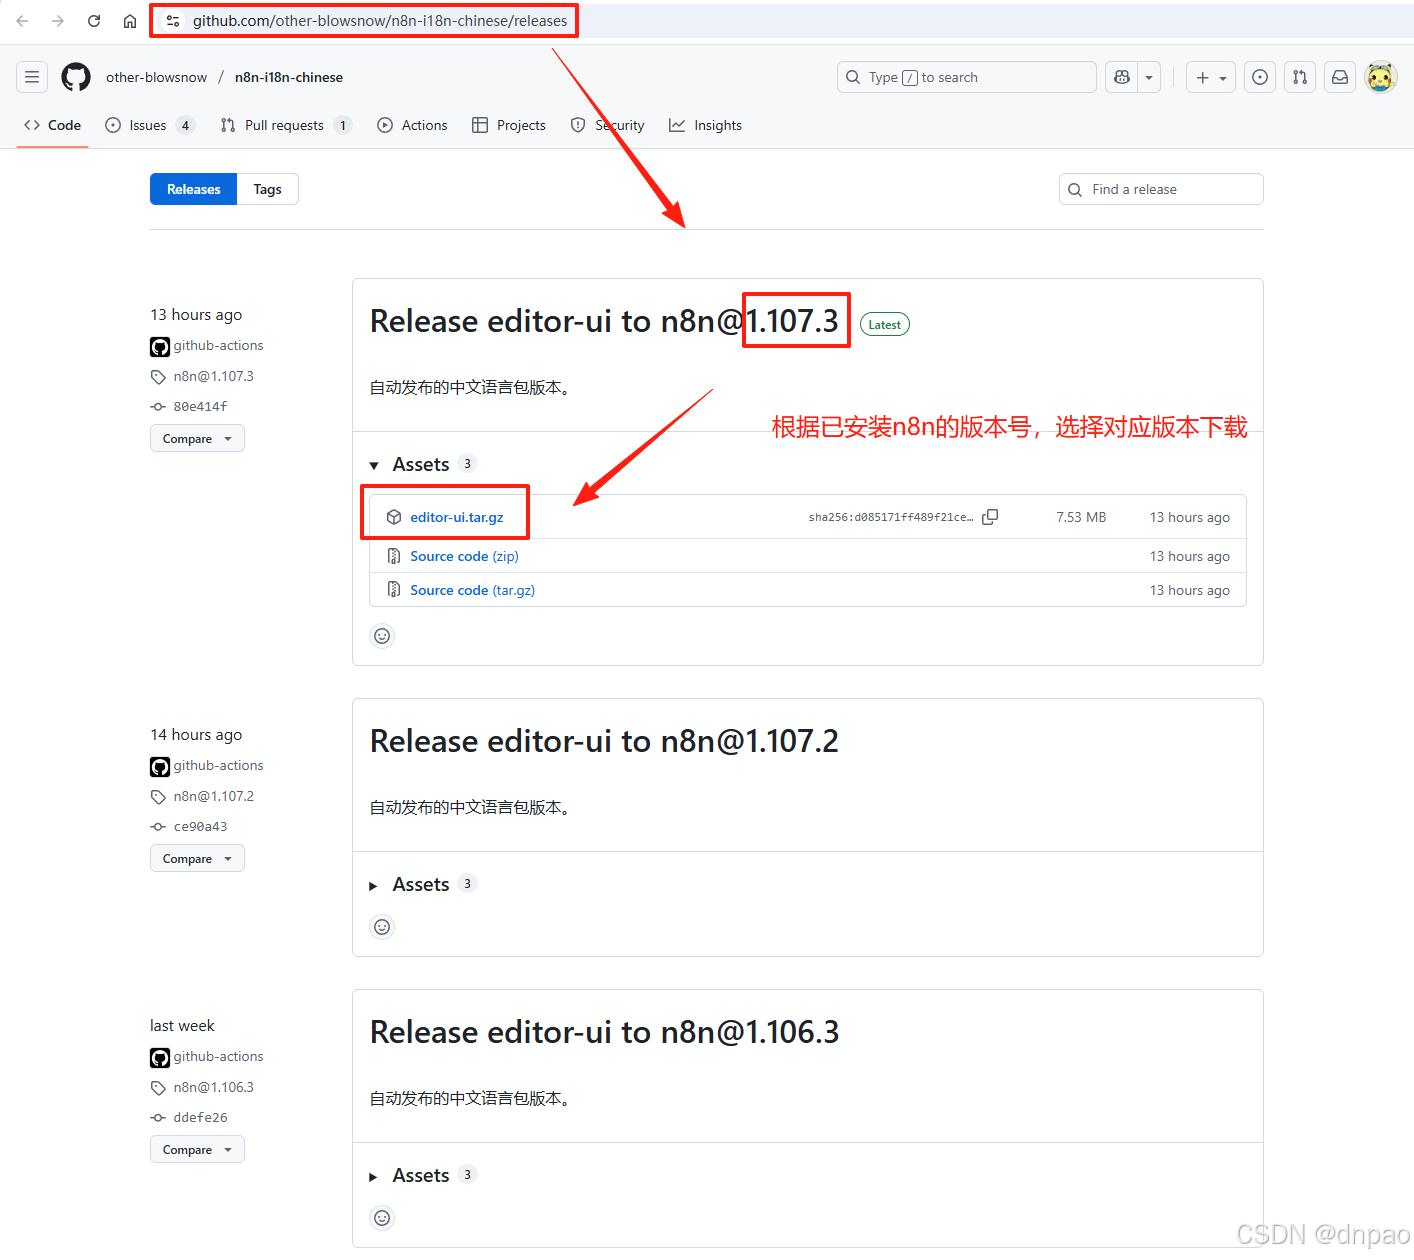
Task: Go back in browser history
Action: [22, 21]
